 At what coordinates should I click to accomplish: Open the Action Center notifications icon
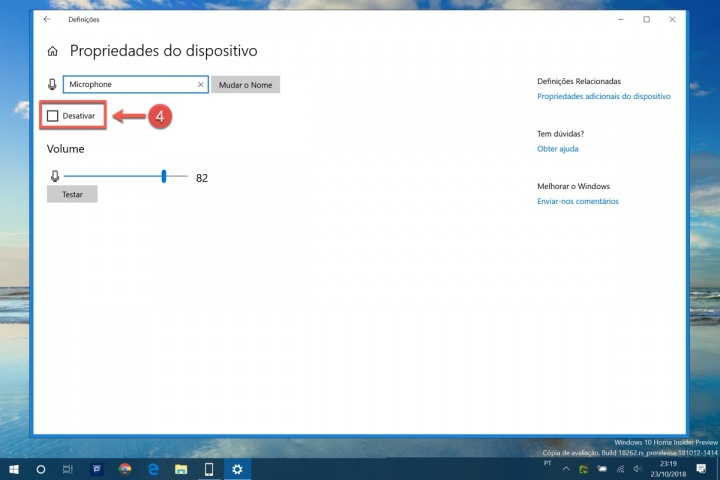point(701,469)
